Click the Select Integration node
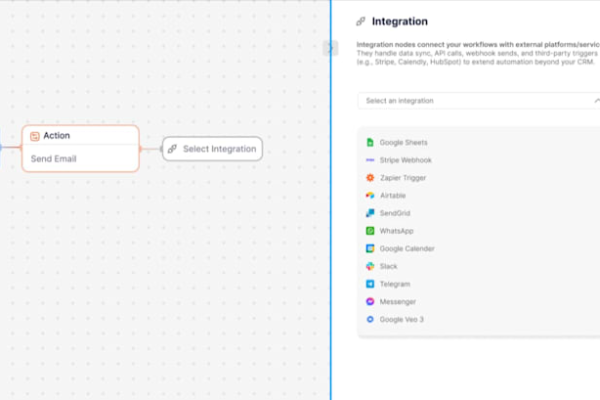This screenshot has width=600, height=400. 212,149
